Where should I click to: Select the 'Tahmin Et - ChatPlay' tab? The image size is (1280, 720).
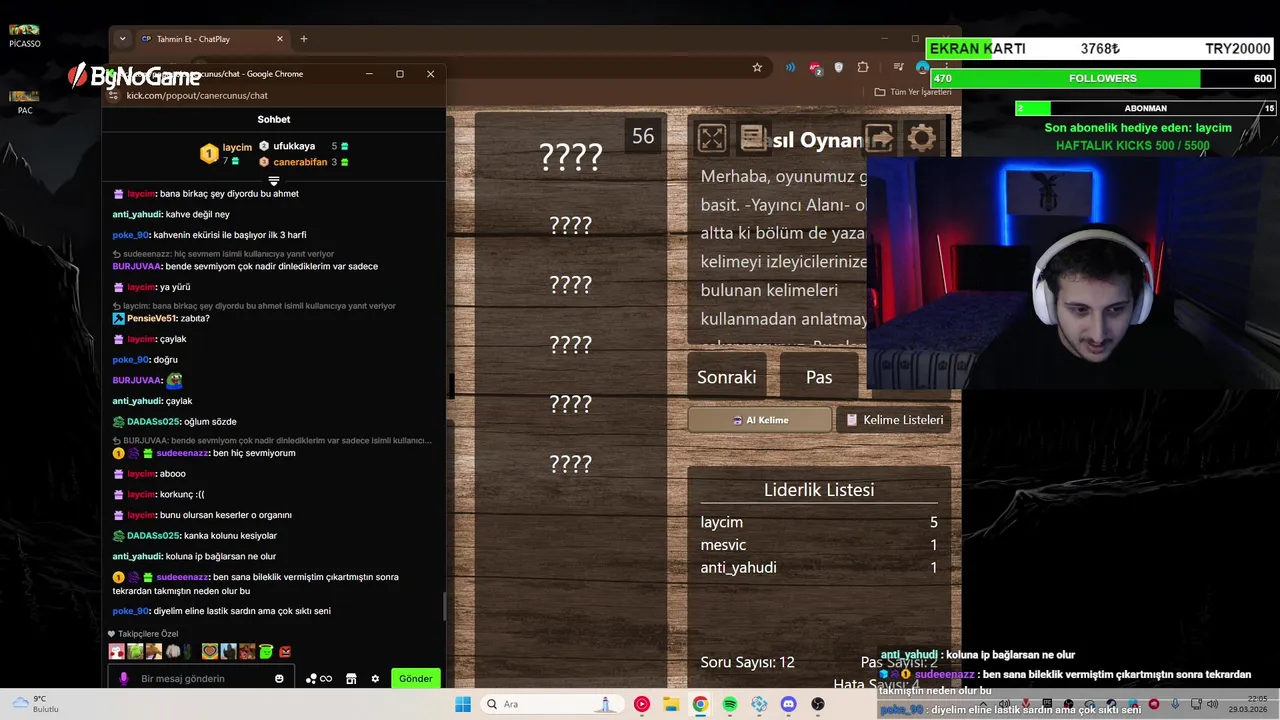[211, 39]
